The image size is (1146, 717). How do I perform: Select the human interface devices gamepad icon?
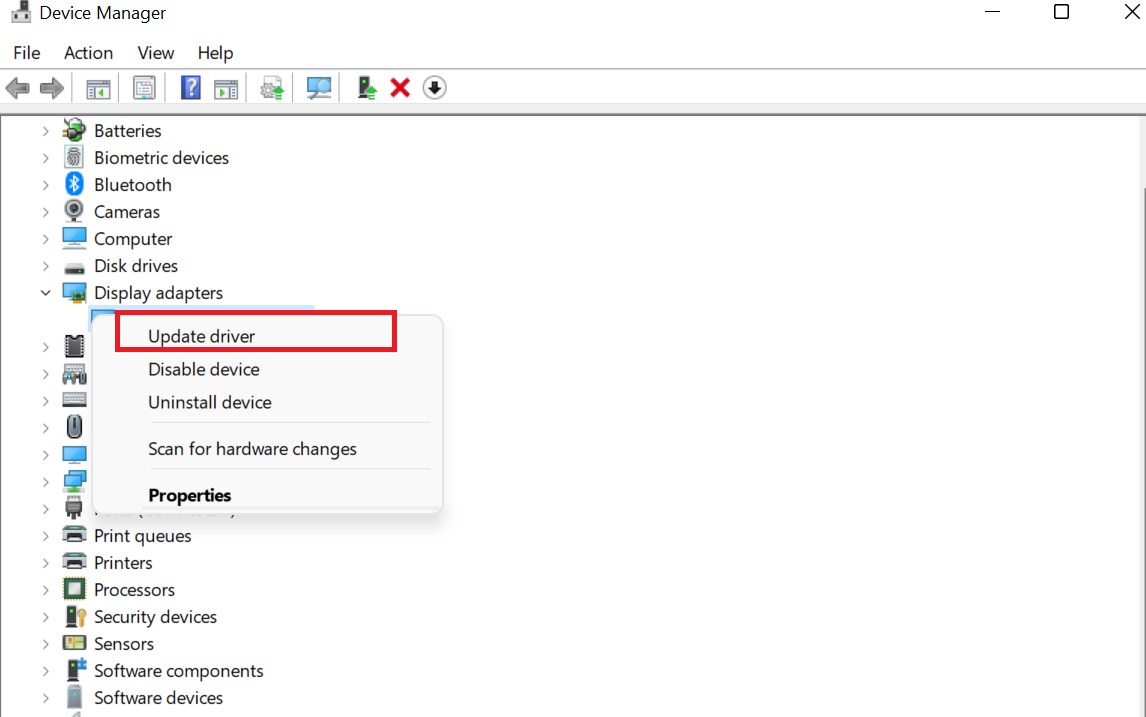point(74,373)
